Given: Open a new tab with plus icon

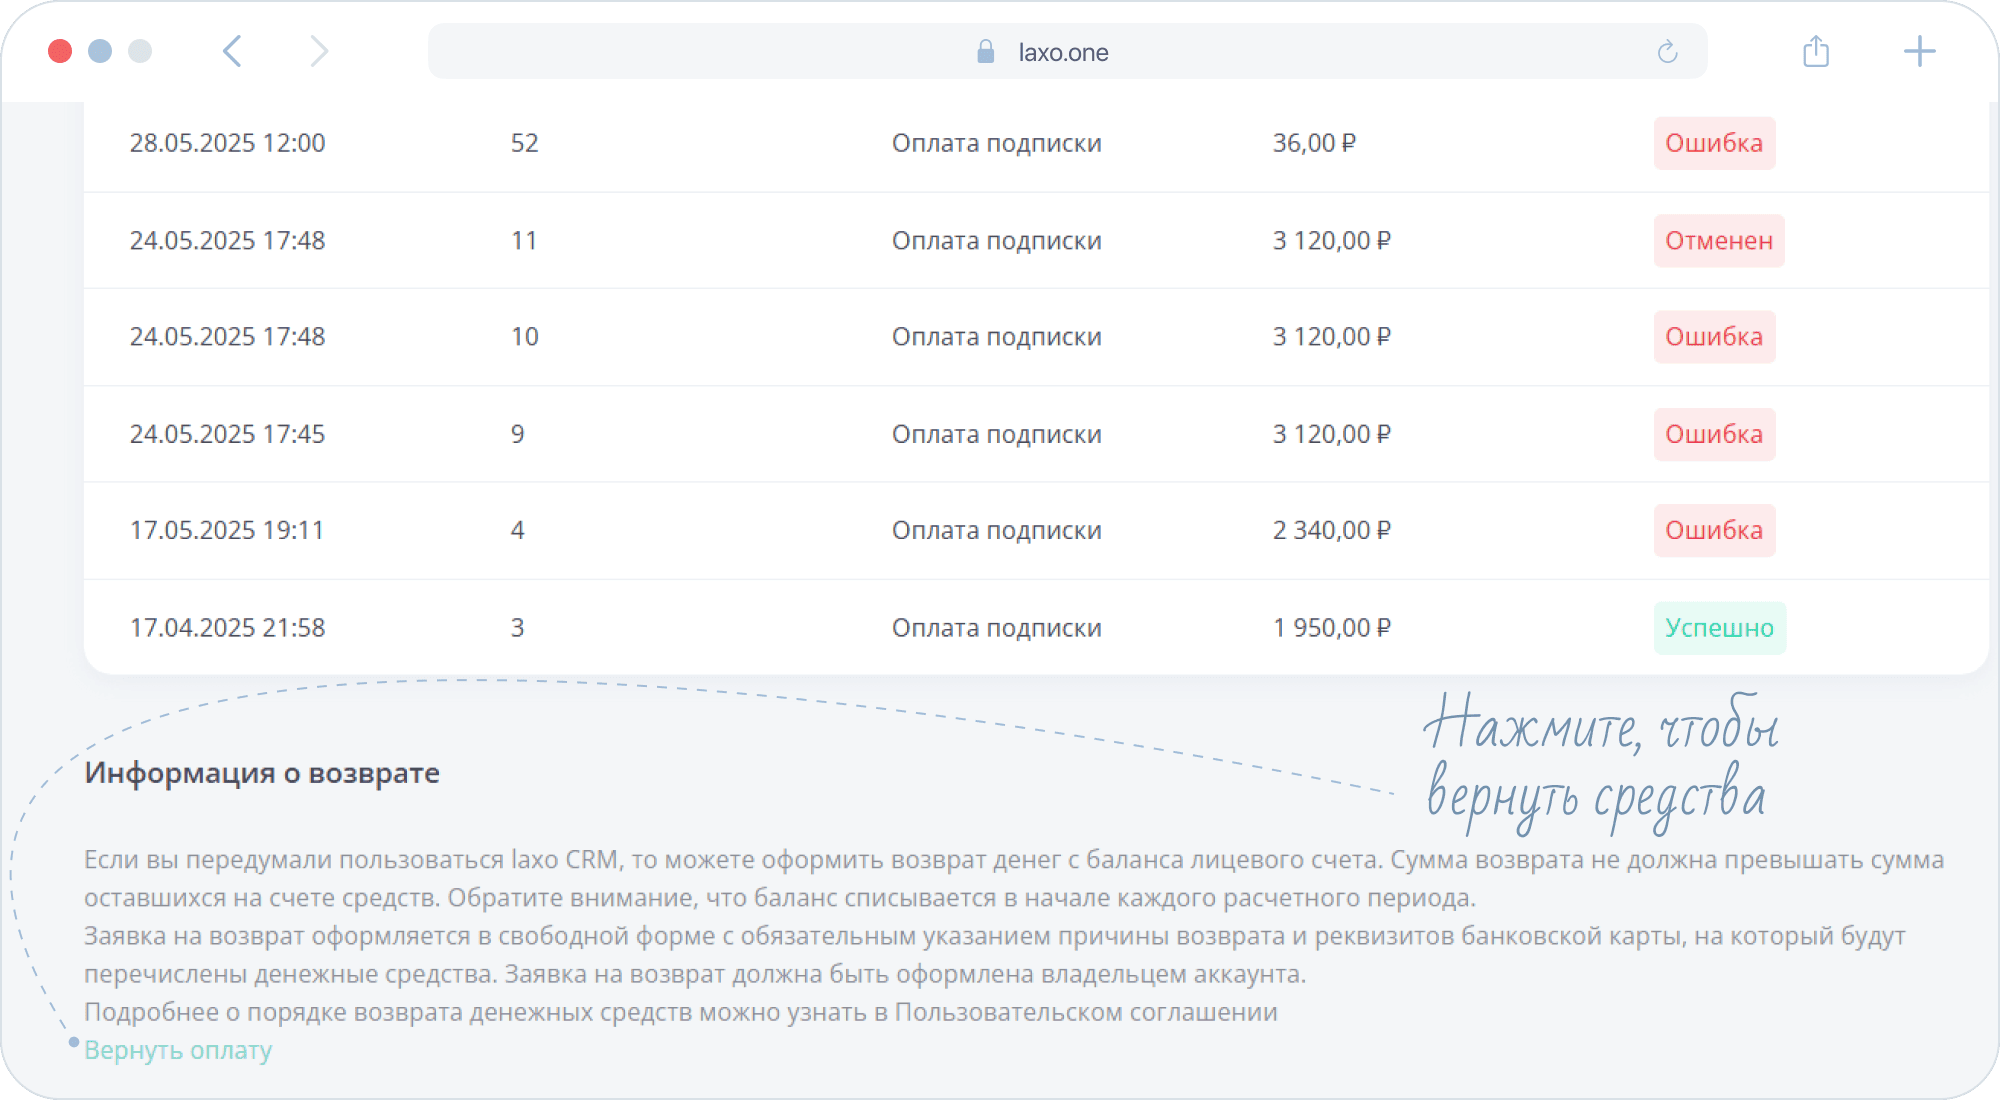Looking at the screenshot, I should click(x=1919, y=51).
